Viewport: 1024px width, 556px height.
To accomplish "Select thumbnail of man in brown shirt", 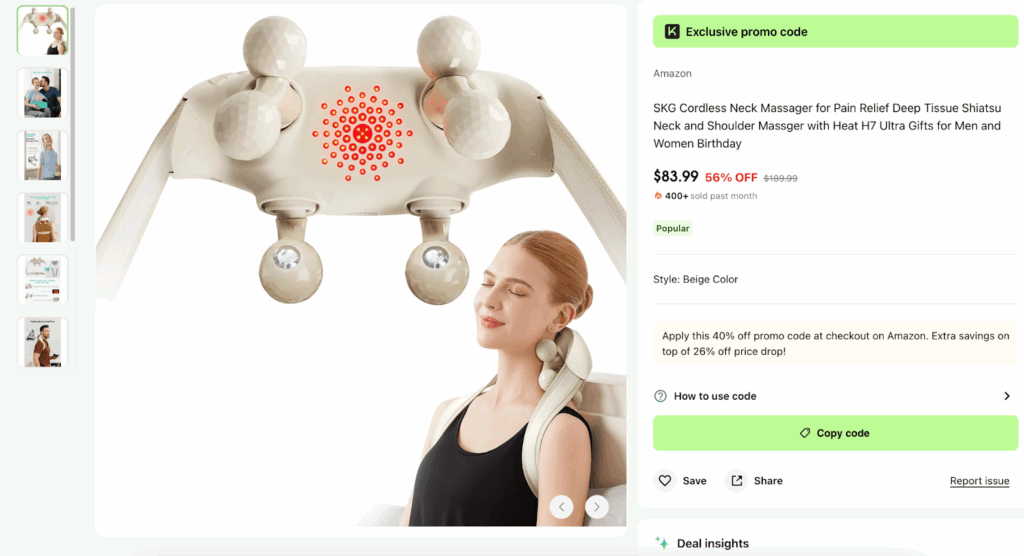I will 43,342.
